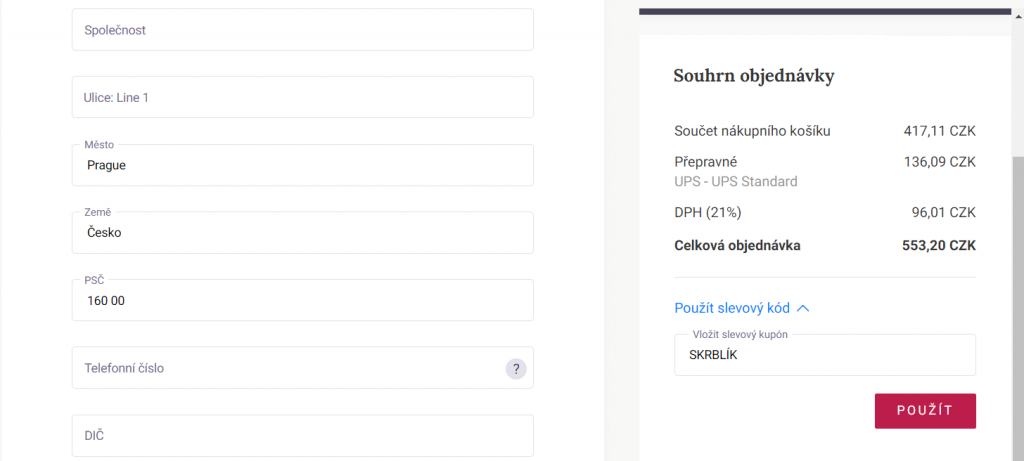Click the PSČ field with 160 00

click(x=302, y=300)
